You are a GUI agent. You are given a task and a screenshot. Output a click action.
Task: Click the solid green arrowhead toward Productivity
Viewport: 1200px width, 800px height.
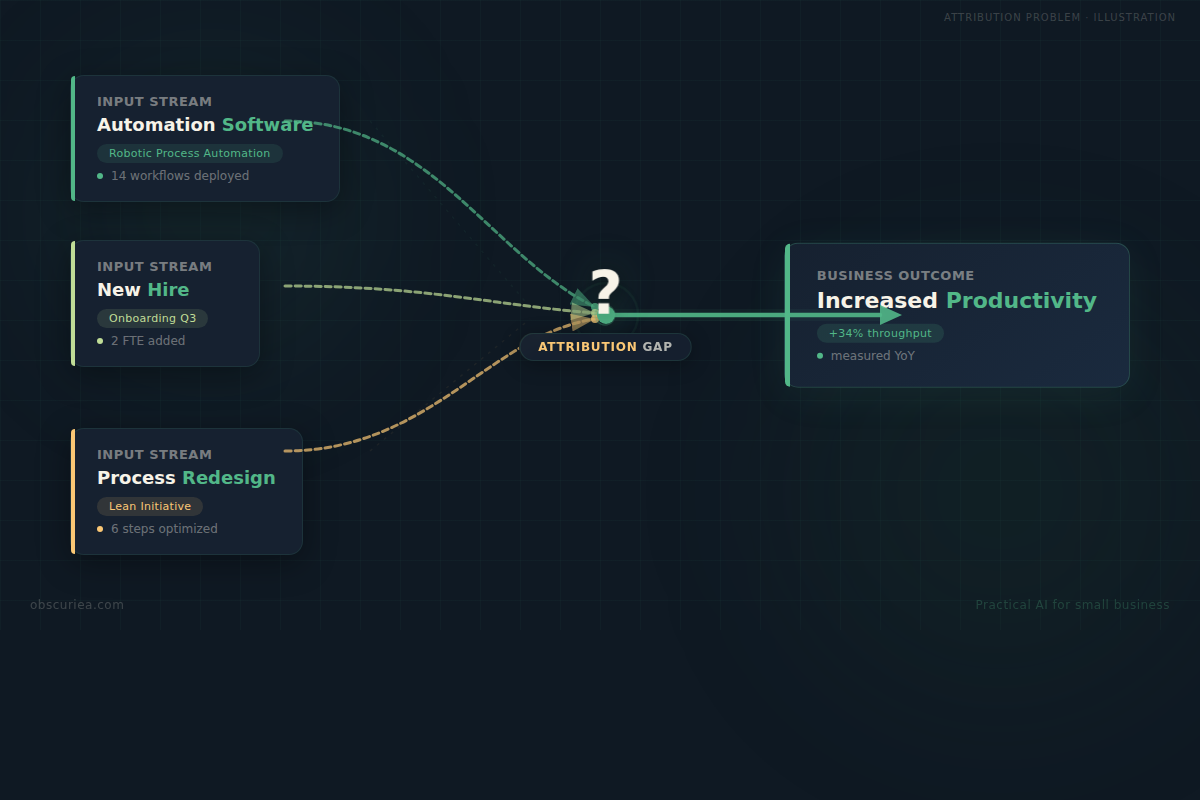coord(891,315)
